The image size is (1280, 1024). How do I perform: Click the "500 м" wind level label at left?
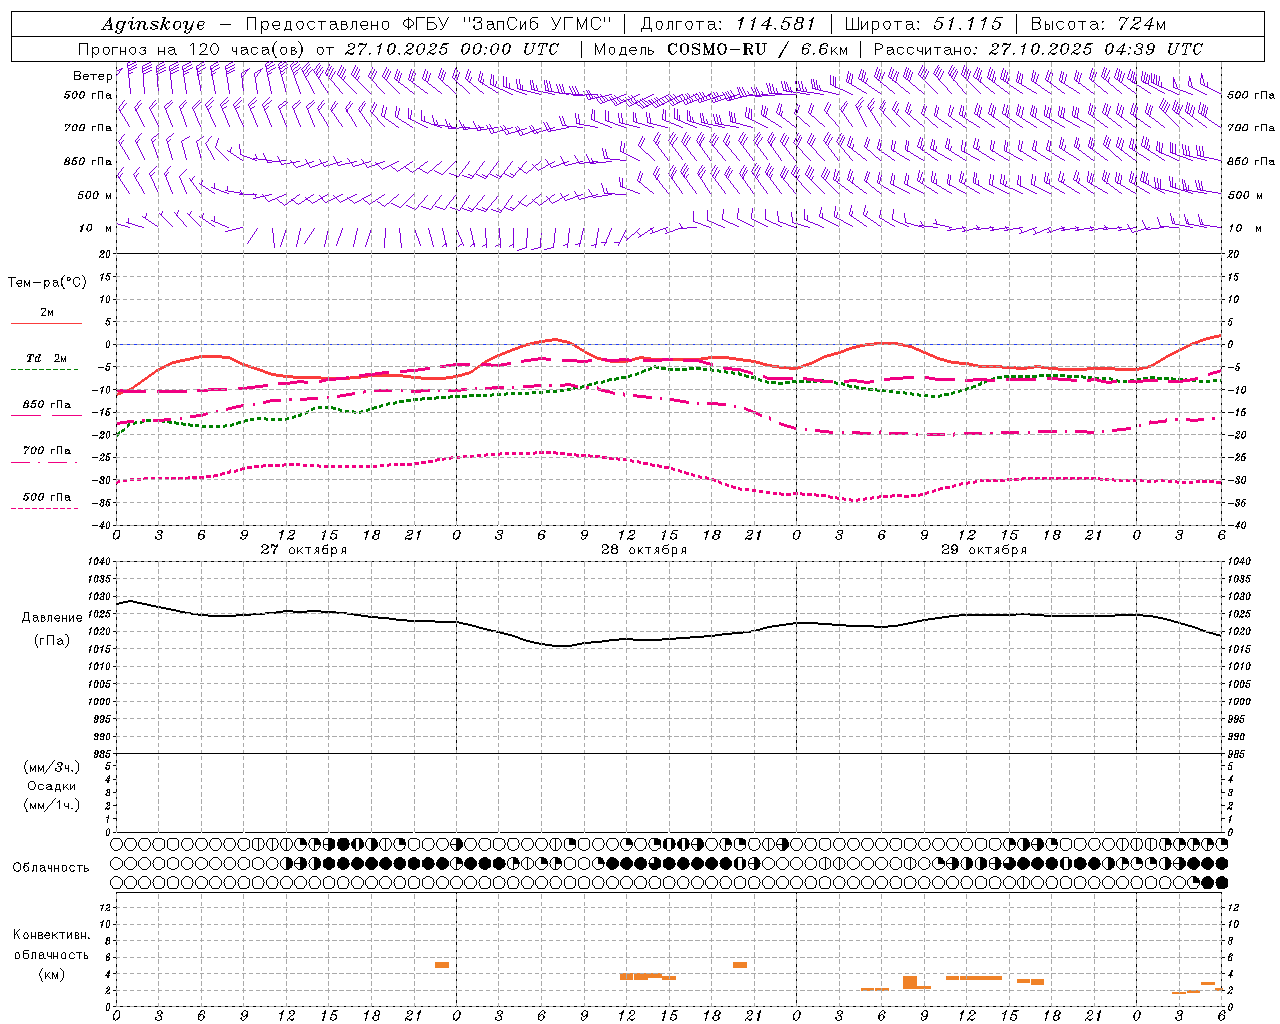[x=95, y=195]
